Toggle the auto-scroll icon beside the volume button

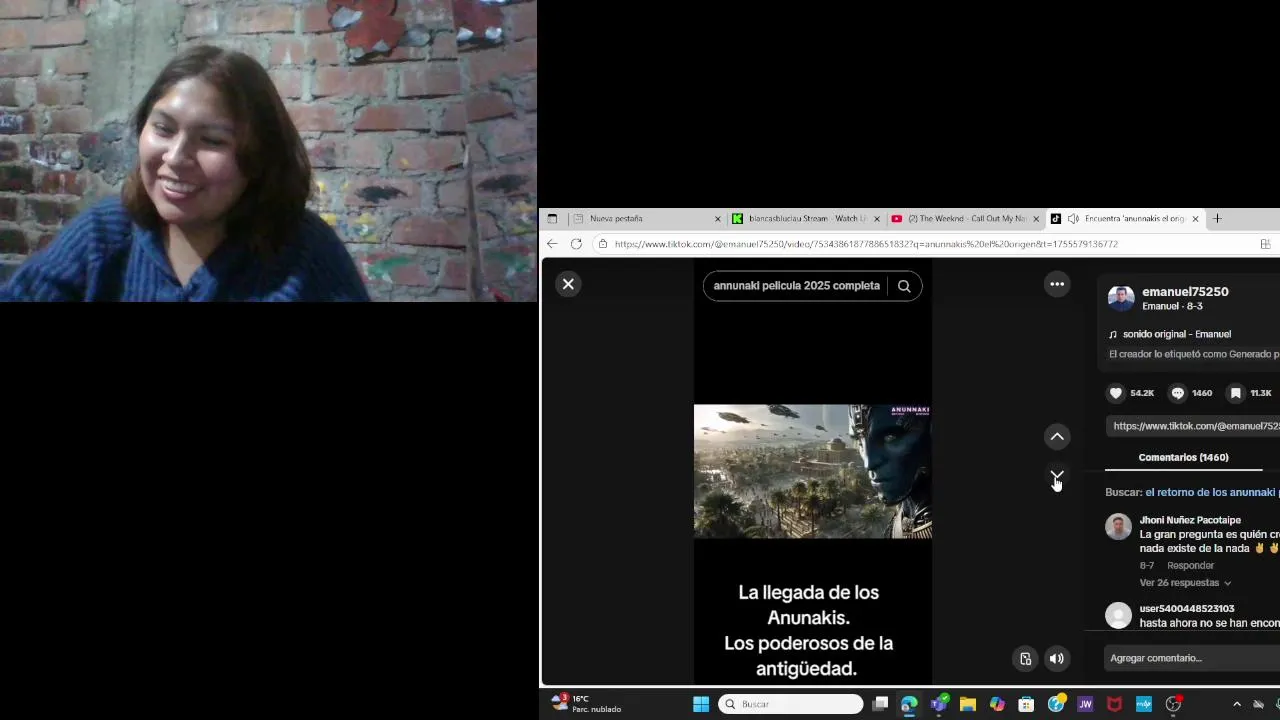(x=1025, y=658)
